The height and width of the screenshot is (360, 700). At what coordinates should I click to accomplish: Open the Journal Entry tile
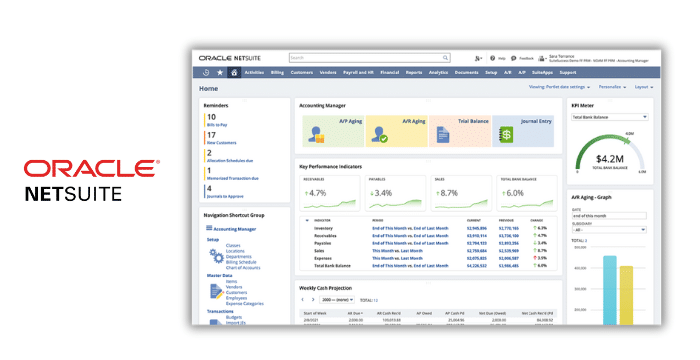click(523, 131)
